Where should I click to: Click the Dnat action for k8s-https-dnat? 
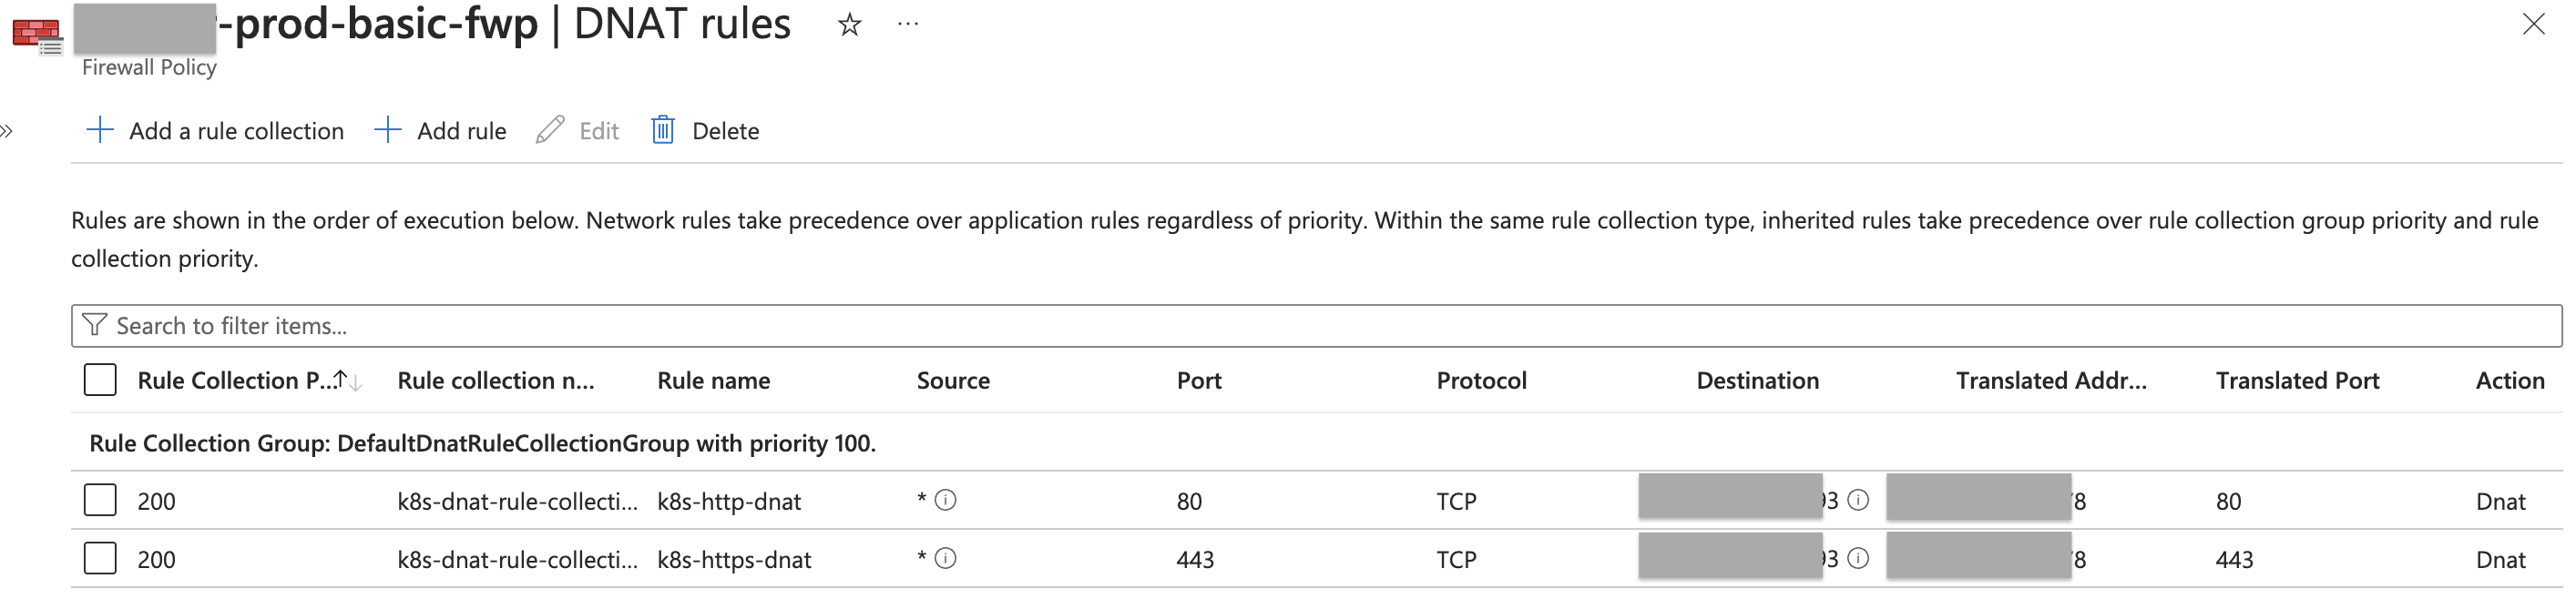tap(2504, 559)
